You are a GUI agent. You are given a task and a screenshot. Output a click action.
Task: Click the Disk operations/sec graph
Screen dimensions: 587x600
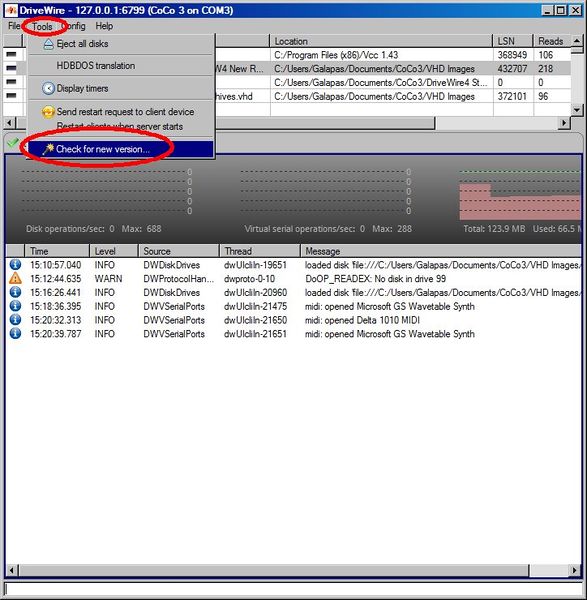[x=105, y=191]
